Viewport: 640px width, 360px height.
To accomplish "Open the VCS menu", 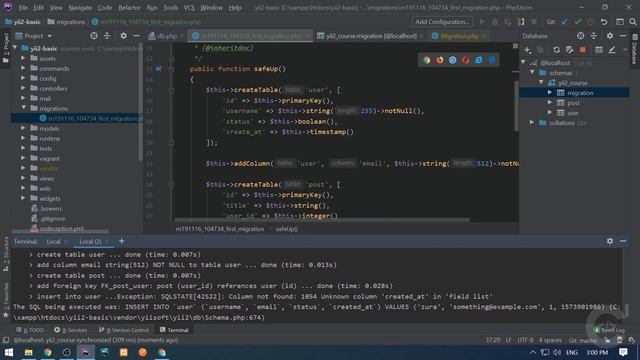I will pos(189,8).
